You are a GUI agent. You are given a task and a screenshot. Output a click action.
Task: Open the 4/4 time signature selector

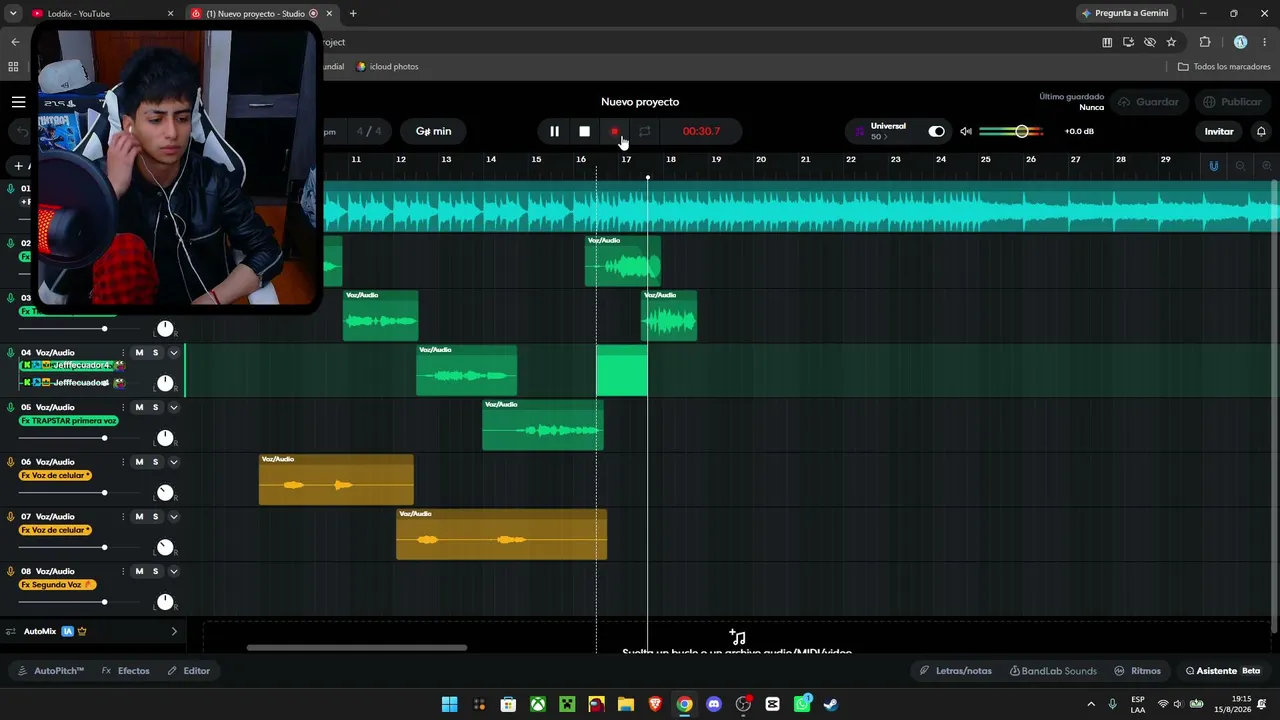pos(369,131)
